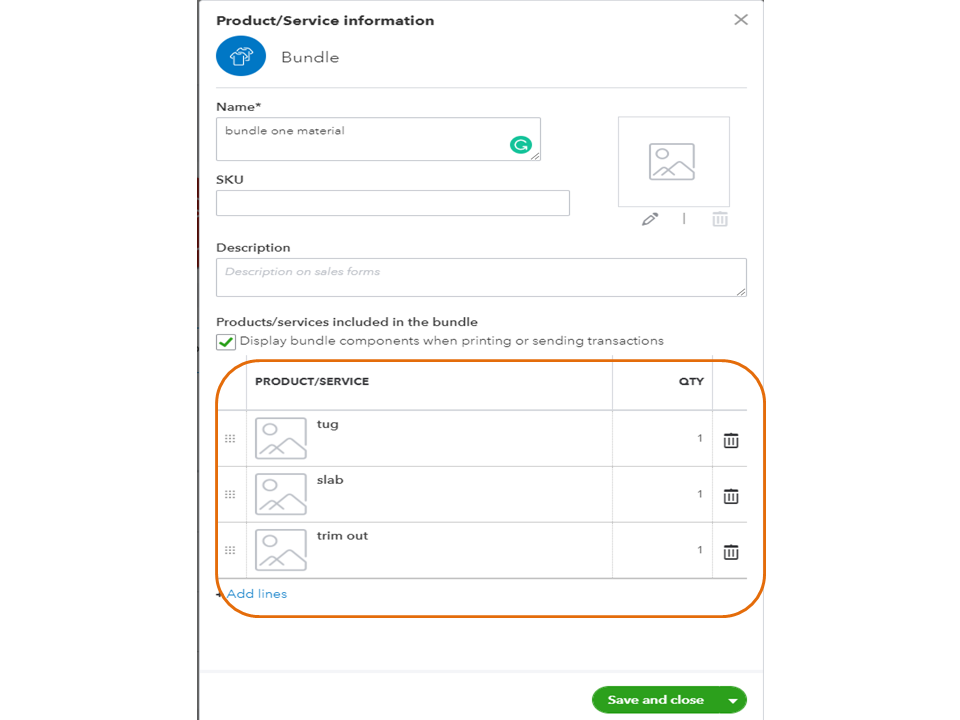The image size is (960, 720).
Task: Close the Product/Service information panel
Action: click(741, 20)
